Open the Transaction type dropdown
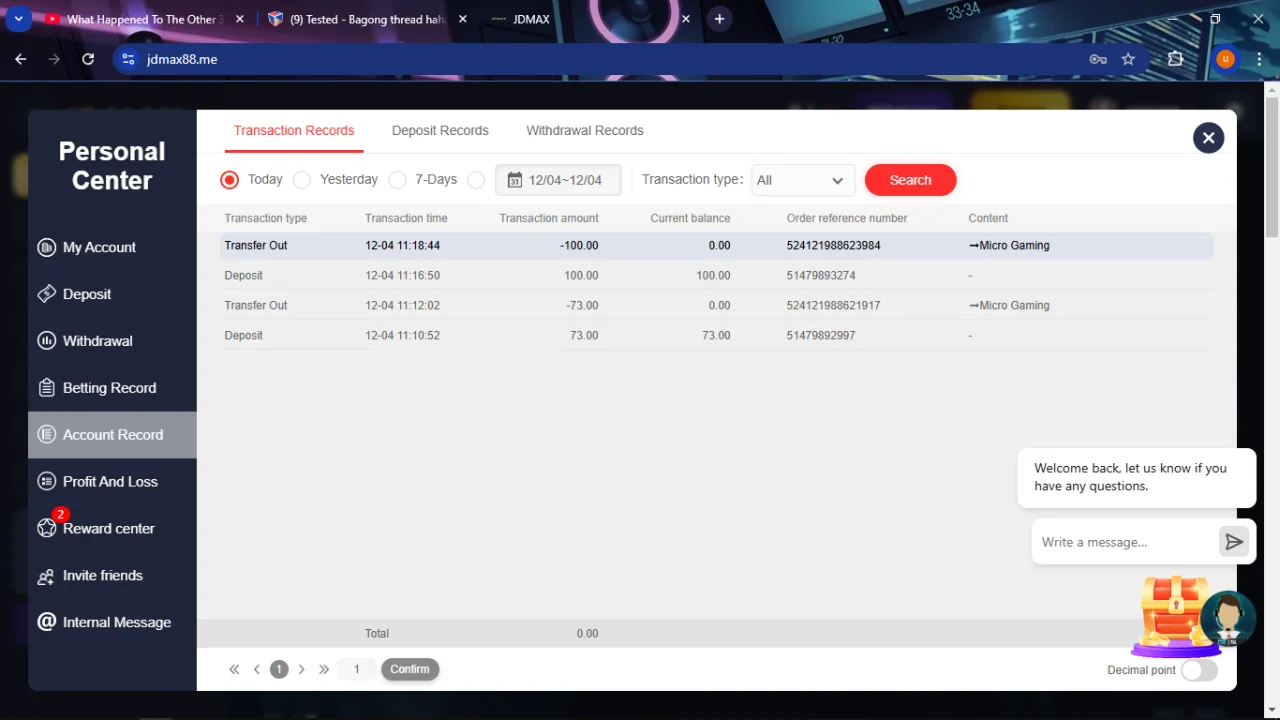 click(x=803, y=180)
